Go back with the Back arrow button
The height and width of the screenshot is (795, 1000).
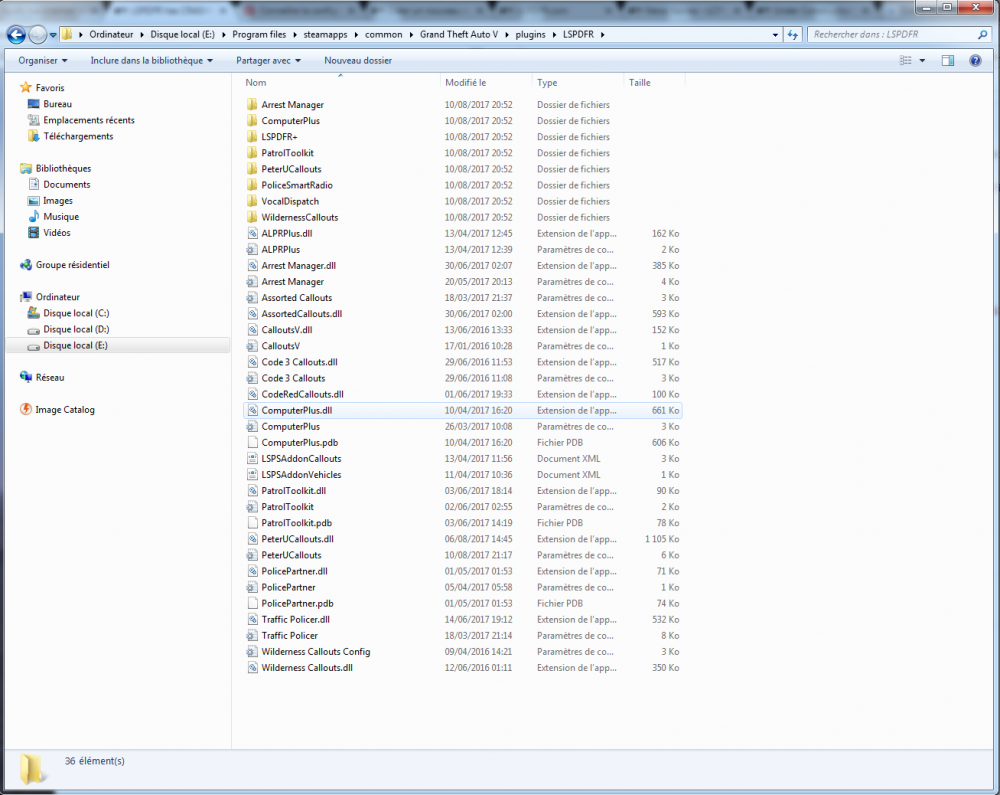coord(17,34)
